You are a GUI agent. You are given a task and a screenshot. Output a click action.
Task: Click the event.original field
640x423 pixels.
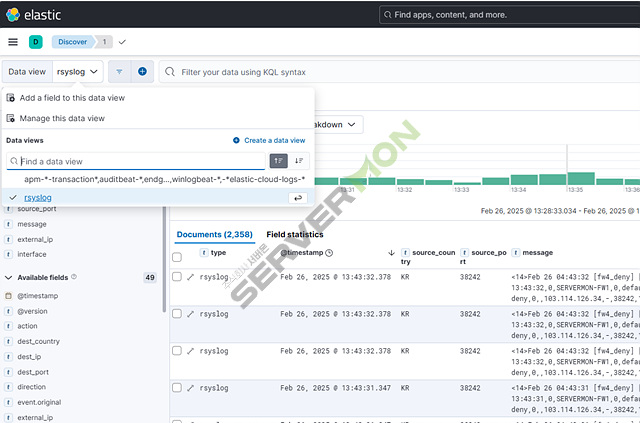click(39, 402)
